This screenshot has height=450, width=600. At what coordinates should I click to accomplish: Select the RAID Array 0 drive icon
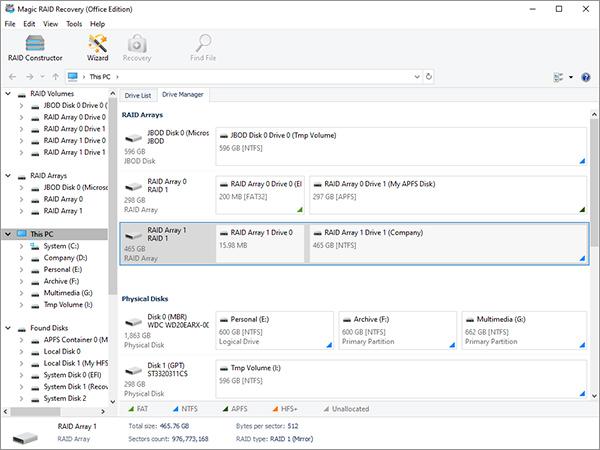pyautogui.click(x=134, y=186)
